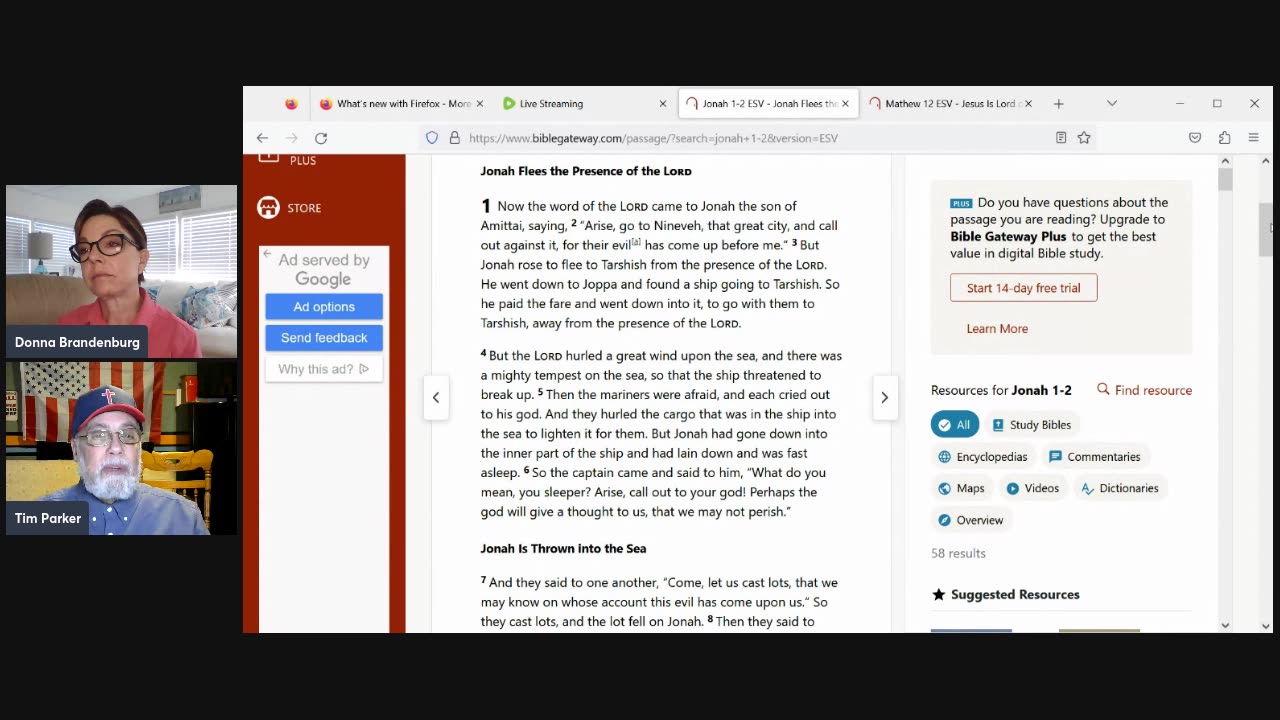Click the Suggested Resources heading
Viewport: 1280px width, 720px height.
[1015, 594]
